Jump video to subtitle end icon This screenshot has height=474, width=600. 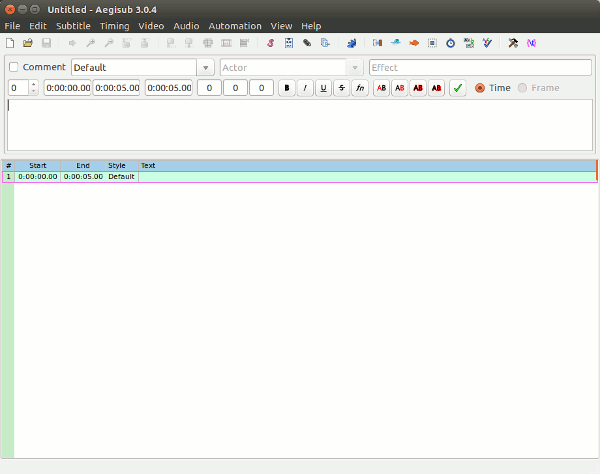[145, 43]
